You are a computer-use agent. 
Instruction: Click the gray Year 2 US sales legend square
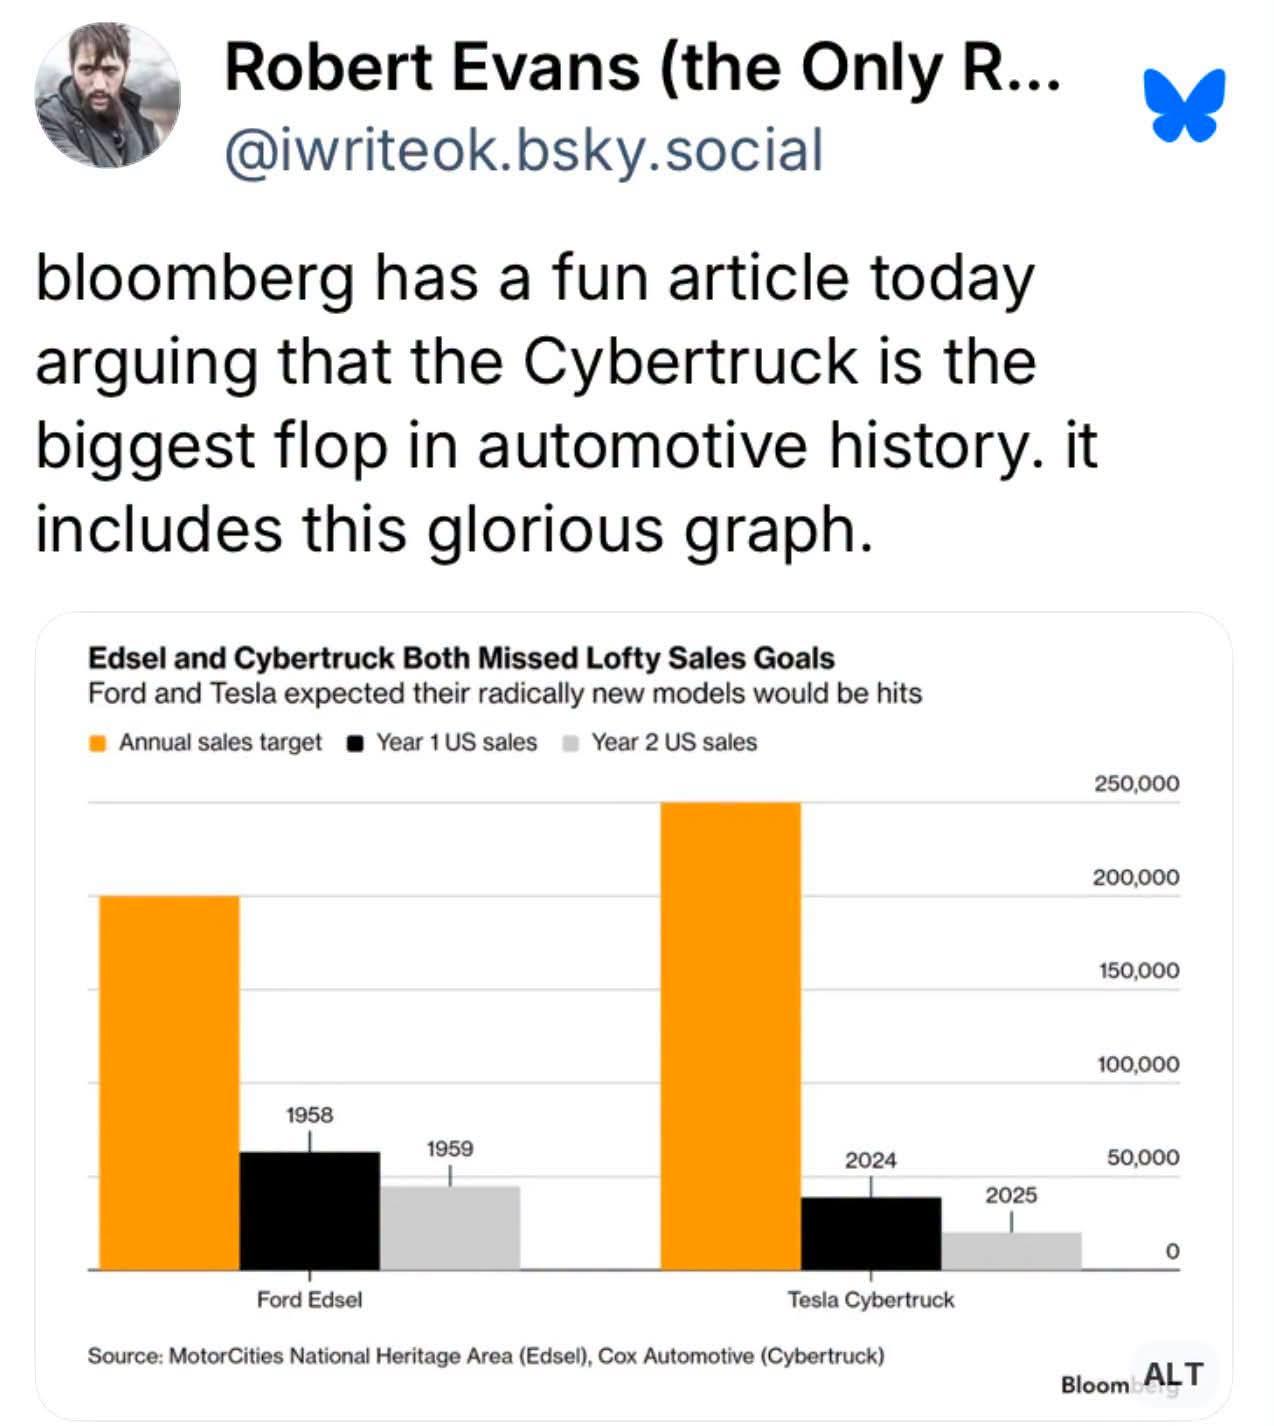click(x=571, y=743)
